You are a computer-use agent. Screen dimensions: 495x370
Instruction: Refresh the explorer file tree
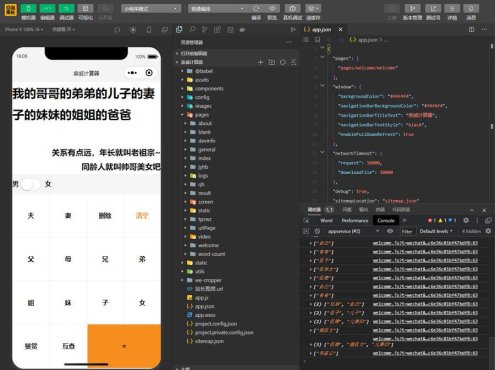point(283,62)
